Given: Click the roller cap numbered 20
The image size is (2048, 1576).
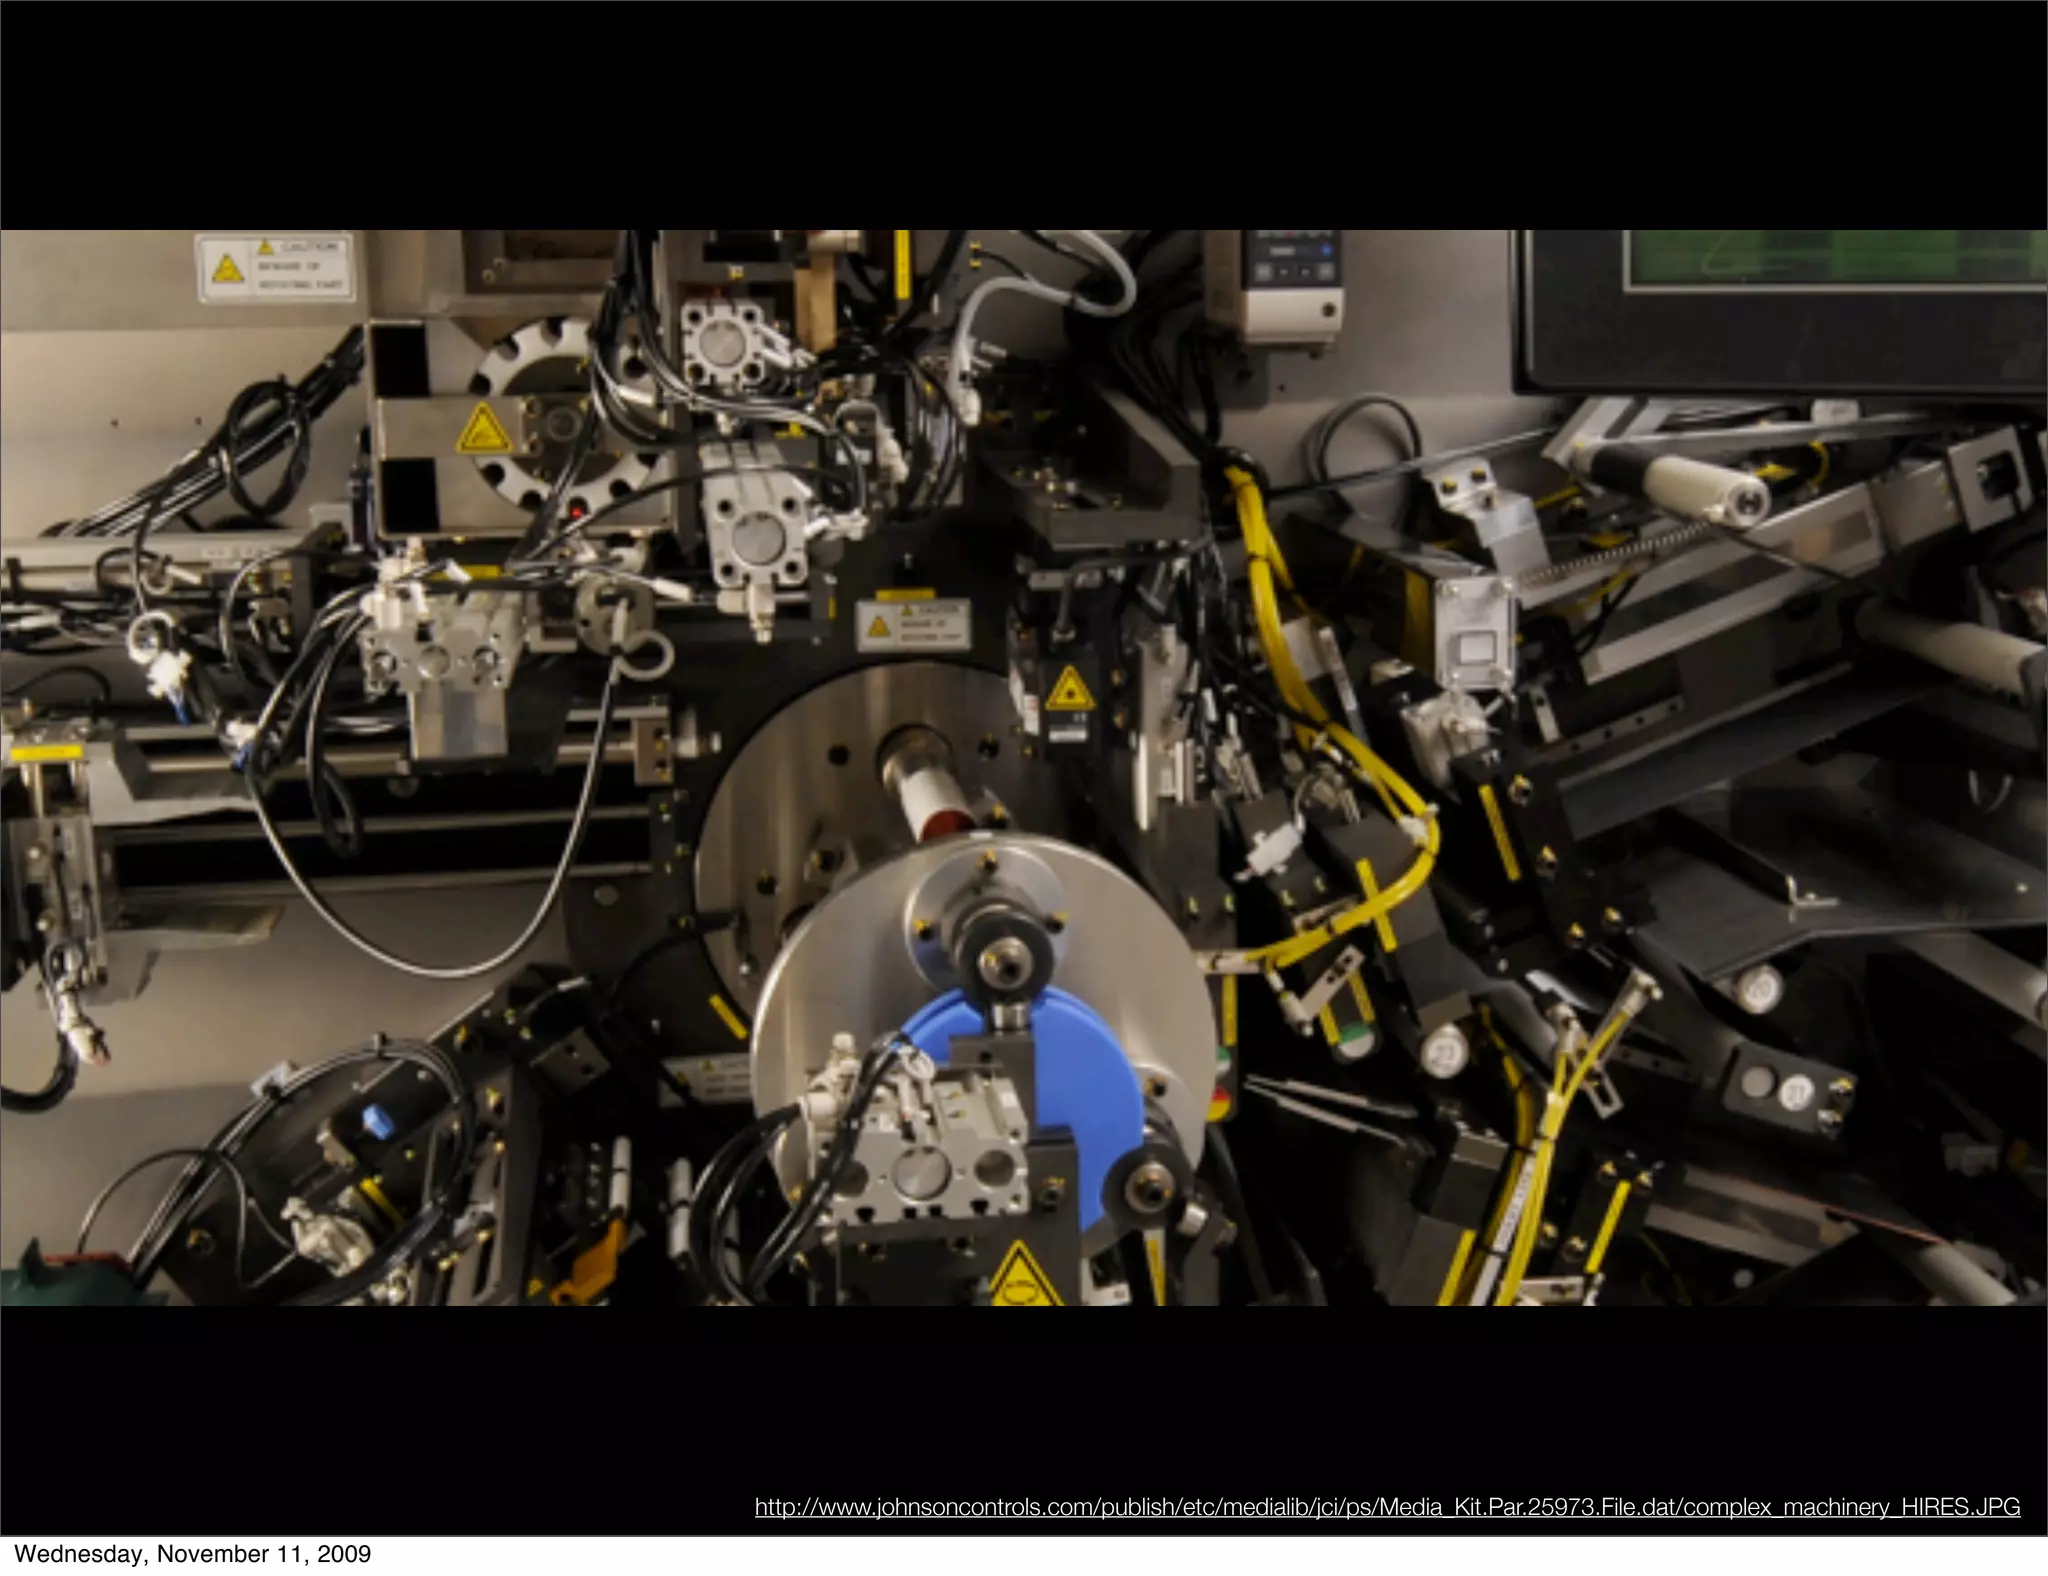Looking at the screenshot, I should 1761,988.
